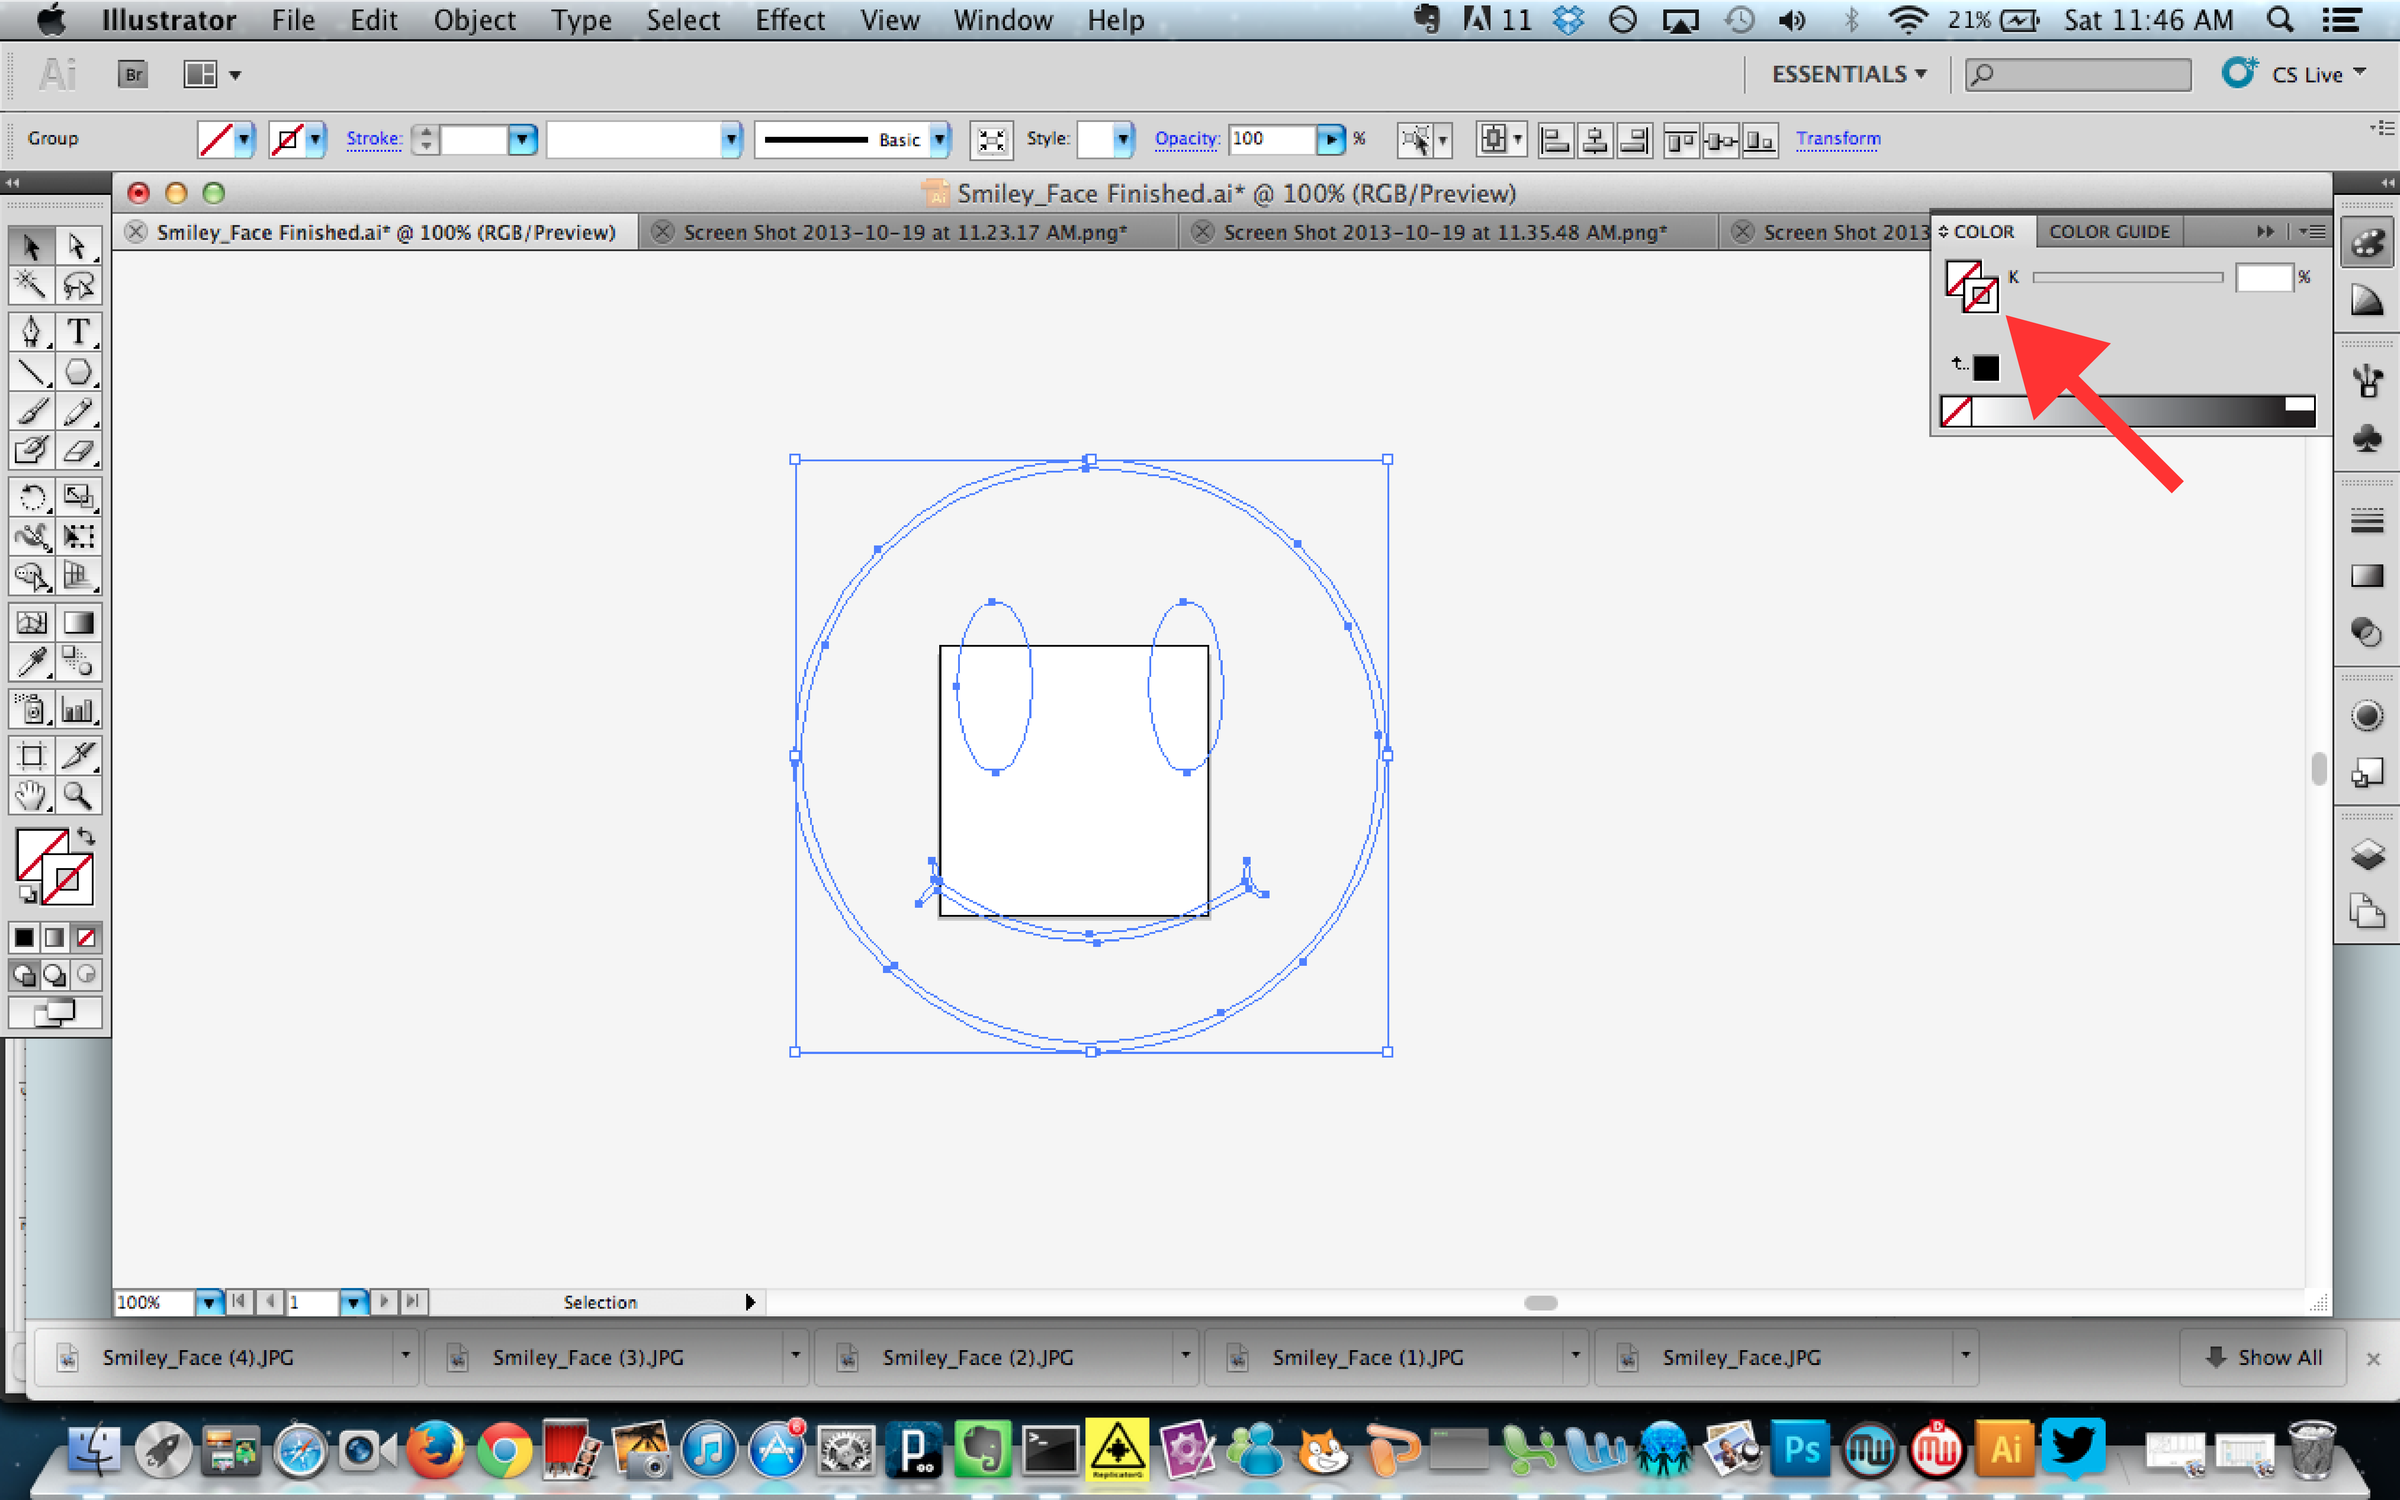Switch to the COLOR GUIDE tab

point(2108,231)
